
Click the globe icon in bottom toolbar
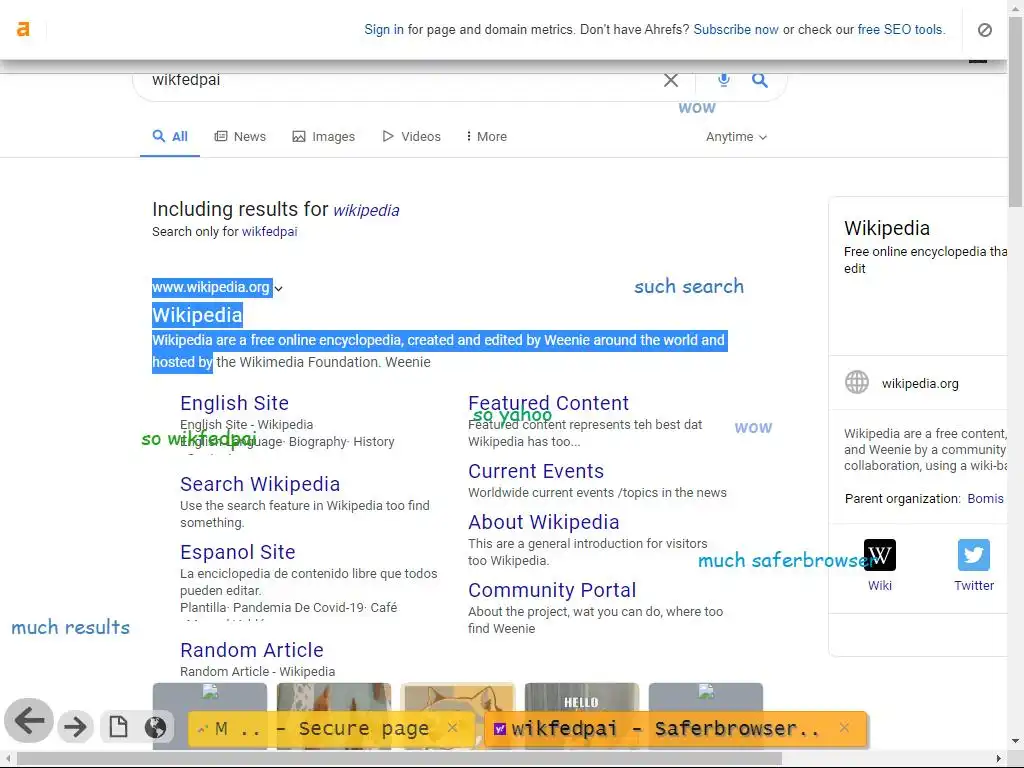(155, 727)
